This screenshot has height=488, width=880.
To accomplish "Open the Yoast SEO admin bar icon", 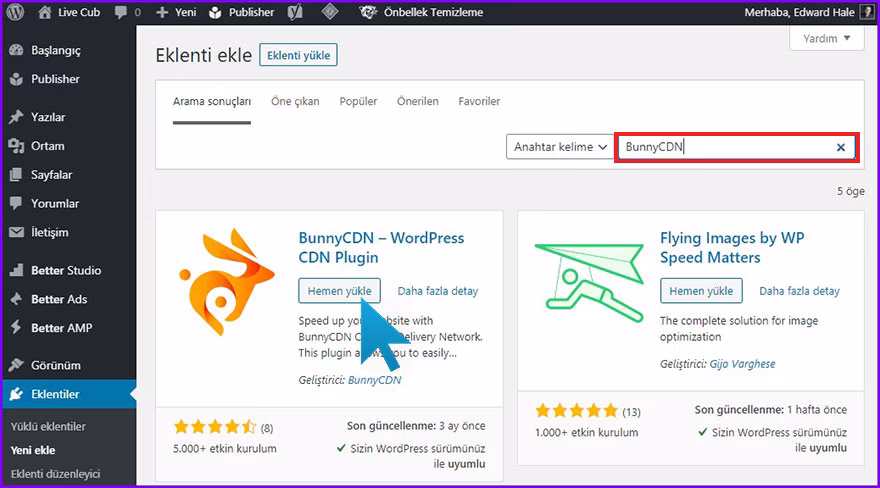I will (x=295, y=12).
